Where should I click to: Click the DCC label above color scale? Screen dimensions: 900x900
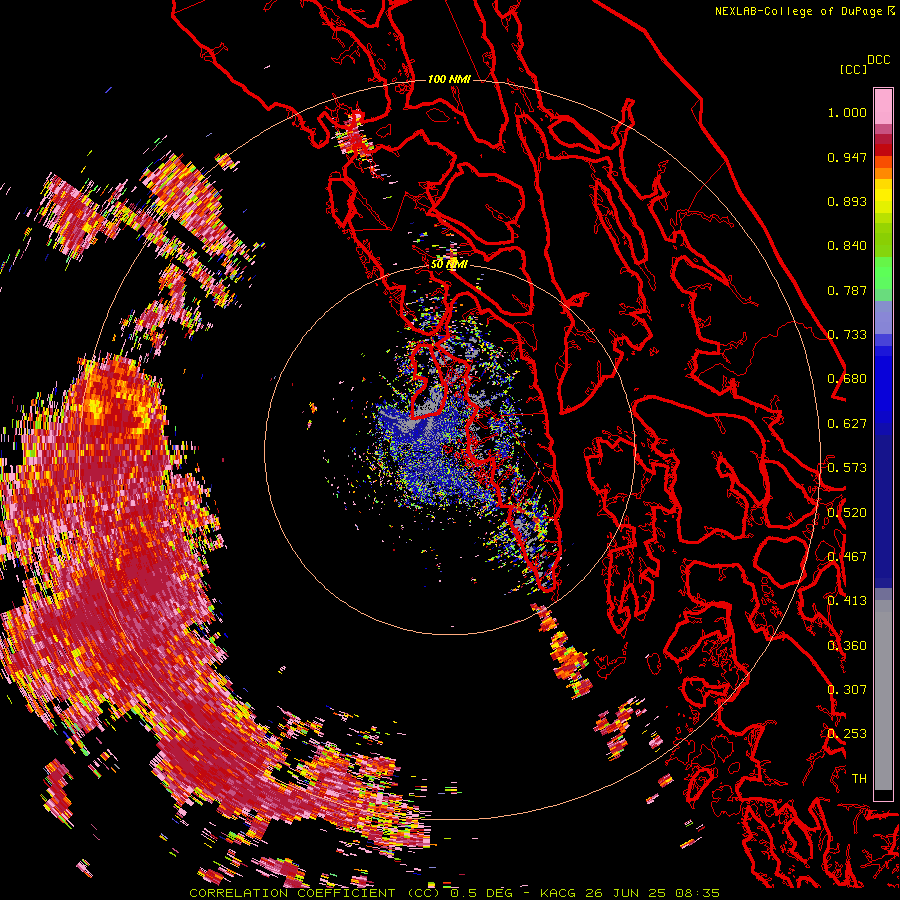pos(878,60)
